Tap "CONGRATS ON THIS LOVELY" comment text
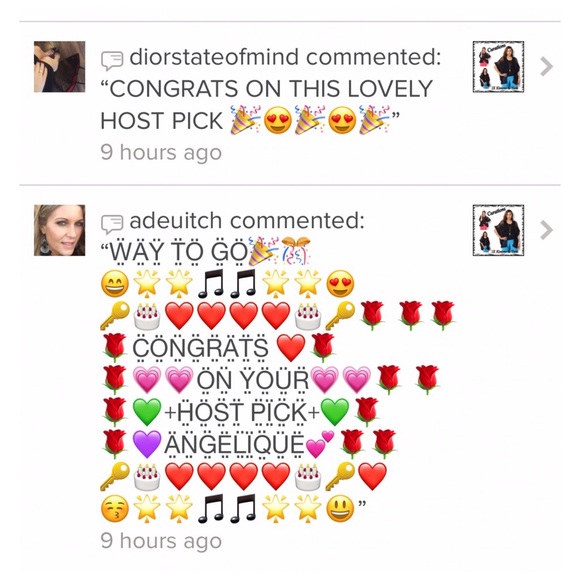The height and width of the screenshot is (580, 580). 271,89
